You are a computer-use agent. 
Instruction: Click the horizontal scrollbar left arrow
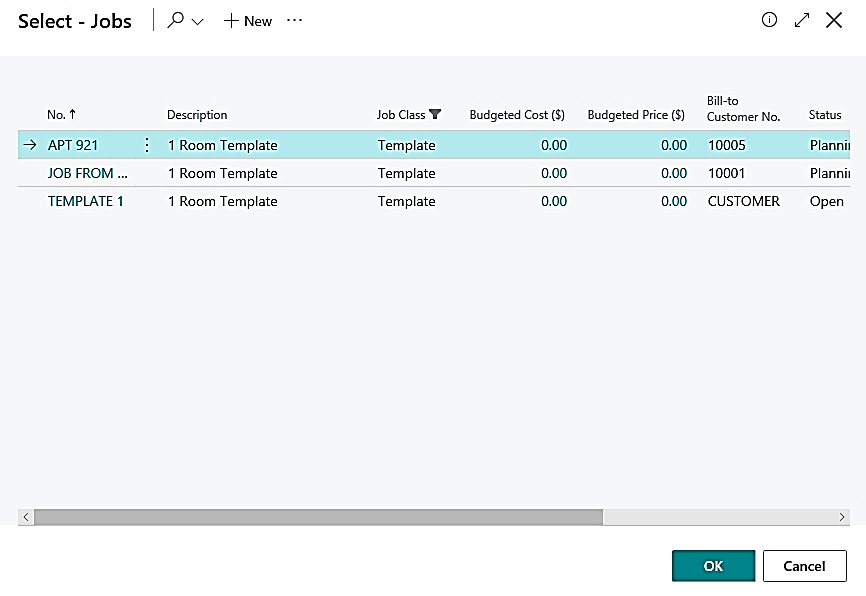[26, 517]
